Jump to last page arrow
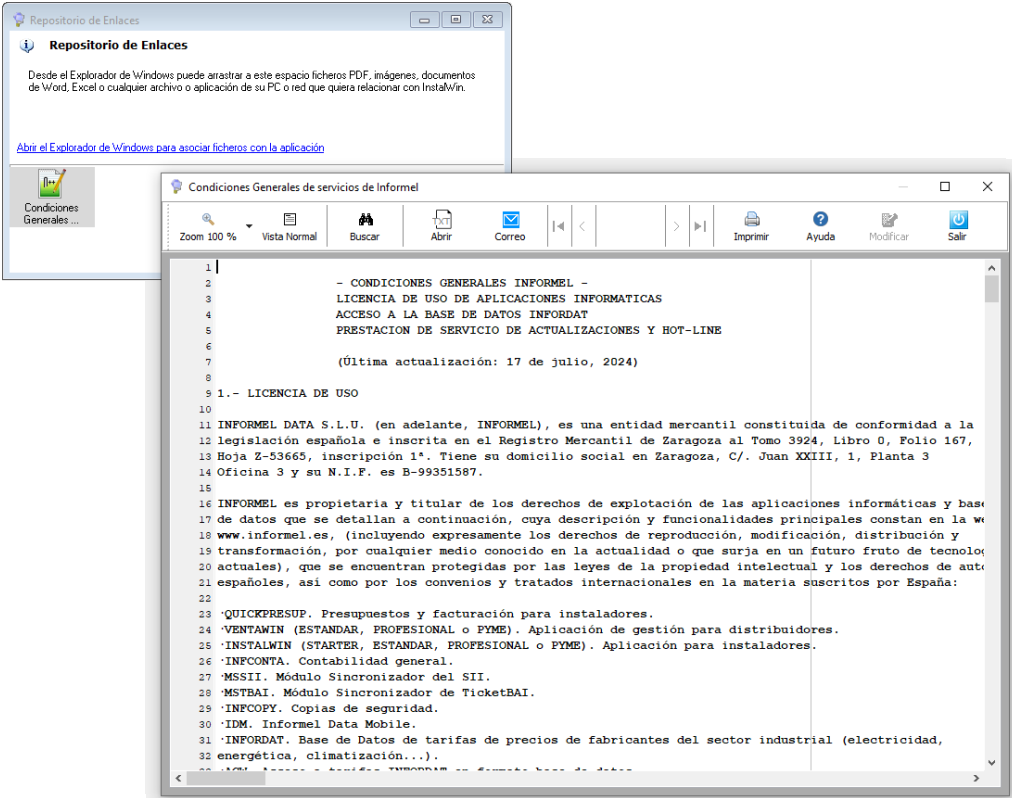 pyautogui.click(x=700, y=226)
